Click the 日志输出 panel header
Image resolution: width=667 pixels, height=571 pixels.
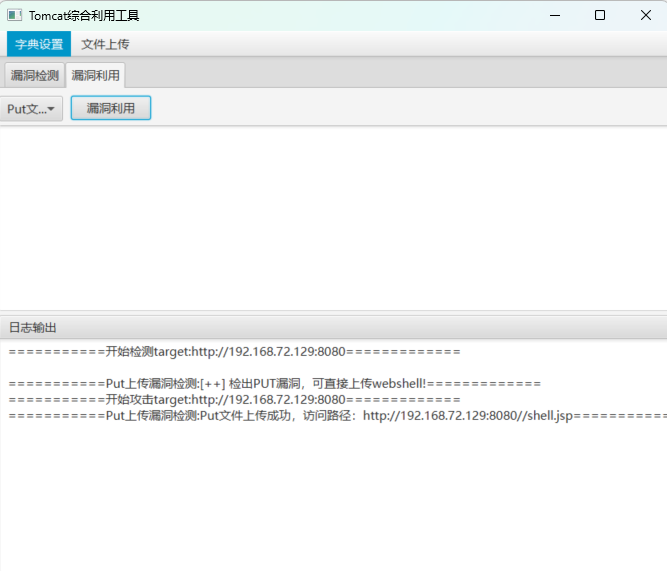(x=334, y=327)
